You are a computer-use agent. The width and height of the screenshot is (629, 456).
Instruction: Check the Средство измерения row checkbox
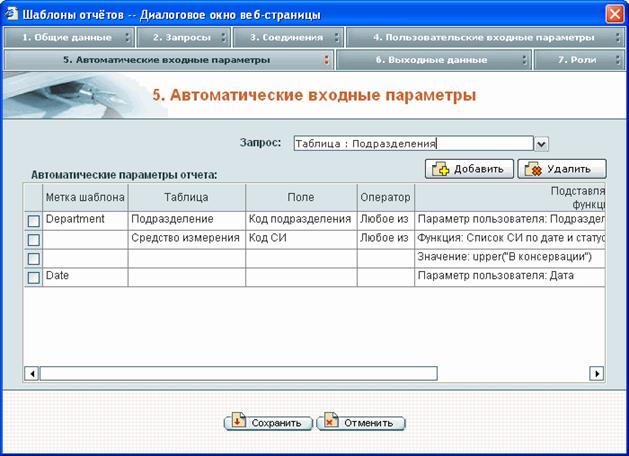(x=34, y=240)
